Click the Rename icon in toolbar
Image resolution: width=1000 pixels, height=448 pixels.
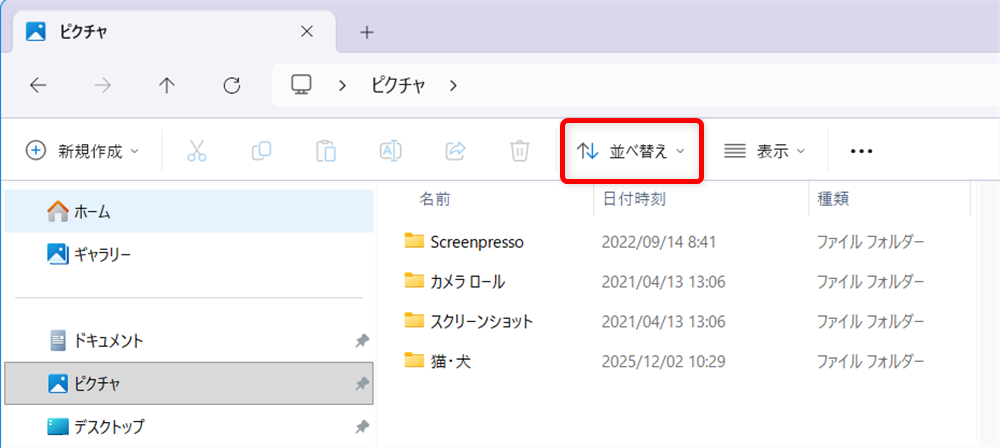tap(390, 151)
